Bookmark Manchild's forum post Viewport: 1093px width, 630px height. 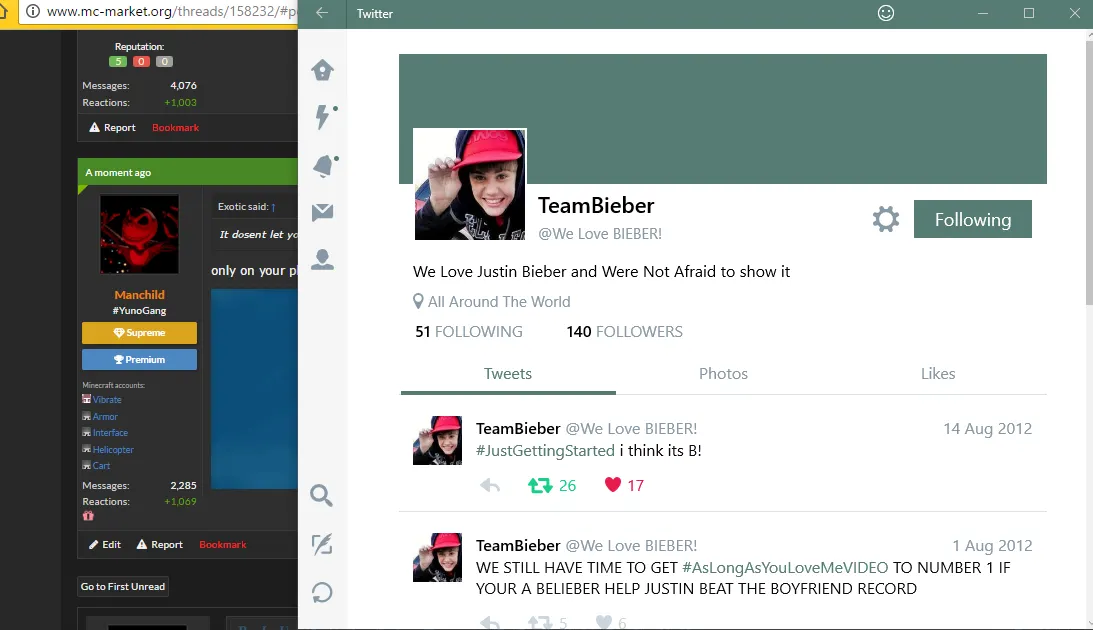pos(223,544)
